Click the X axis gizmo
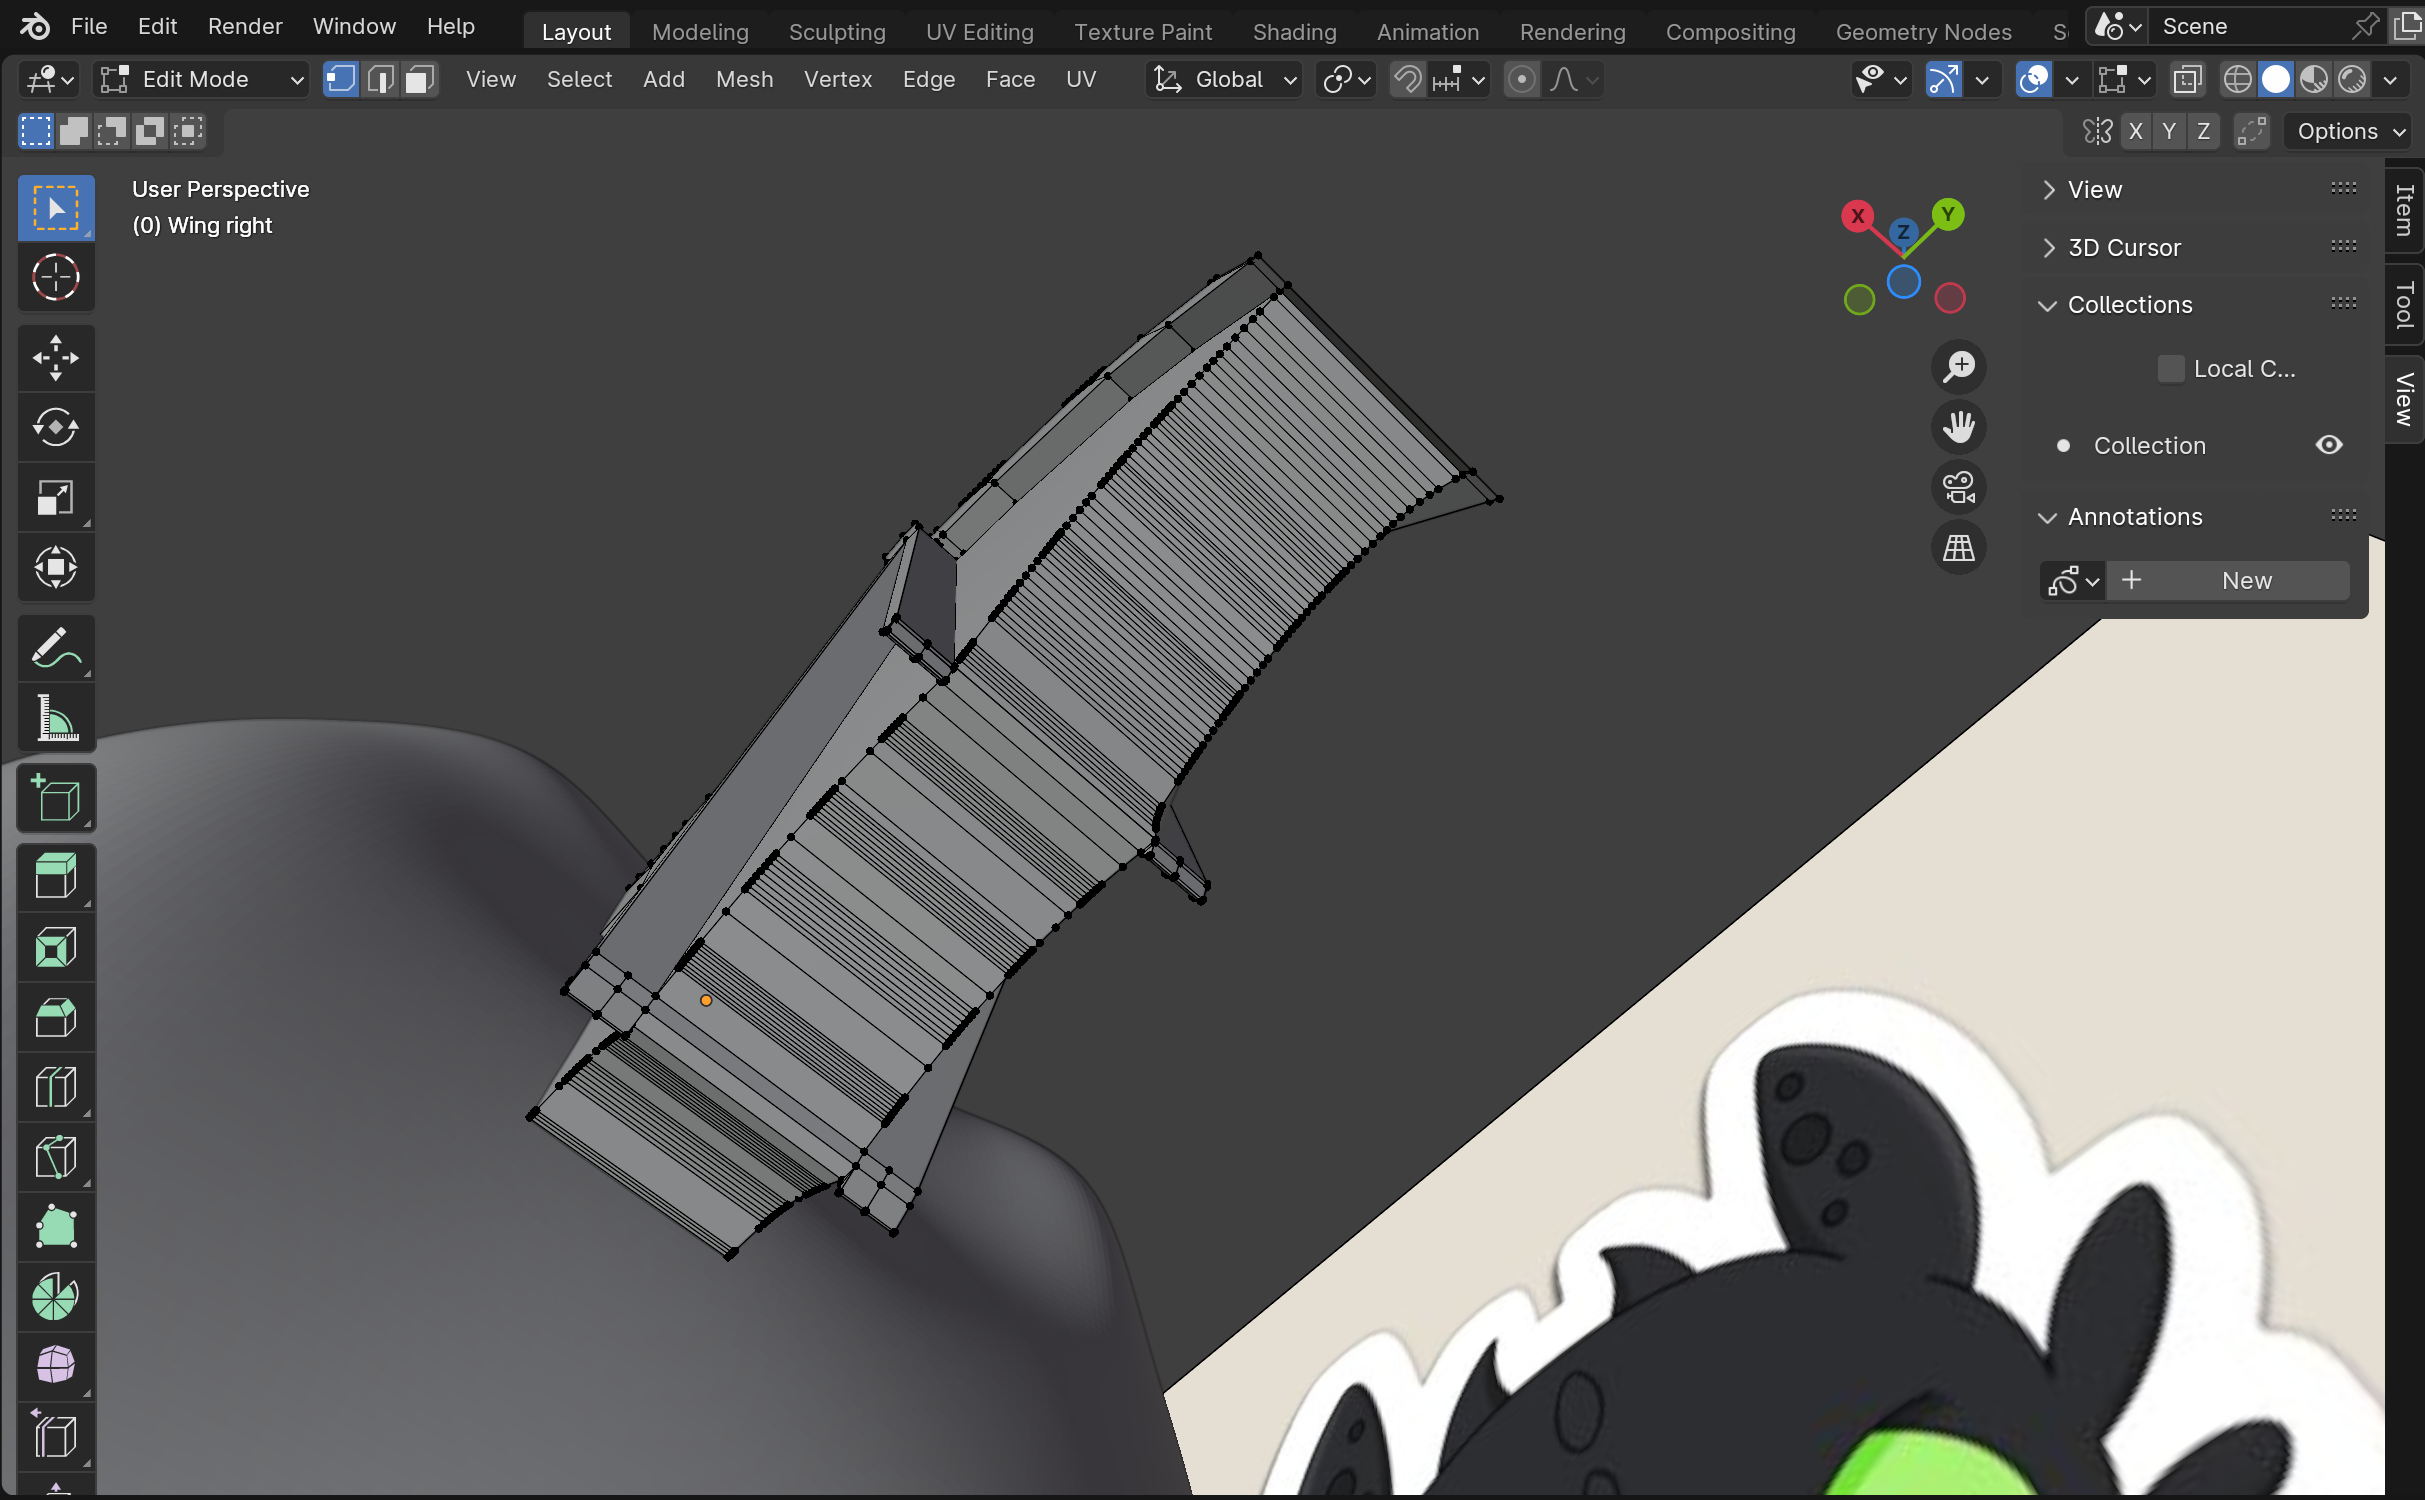Image resolution: width=2425 pixels, height=1500 pixels. coord(1857,216)
